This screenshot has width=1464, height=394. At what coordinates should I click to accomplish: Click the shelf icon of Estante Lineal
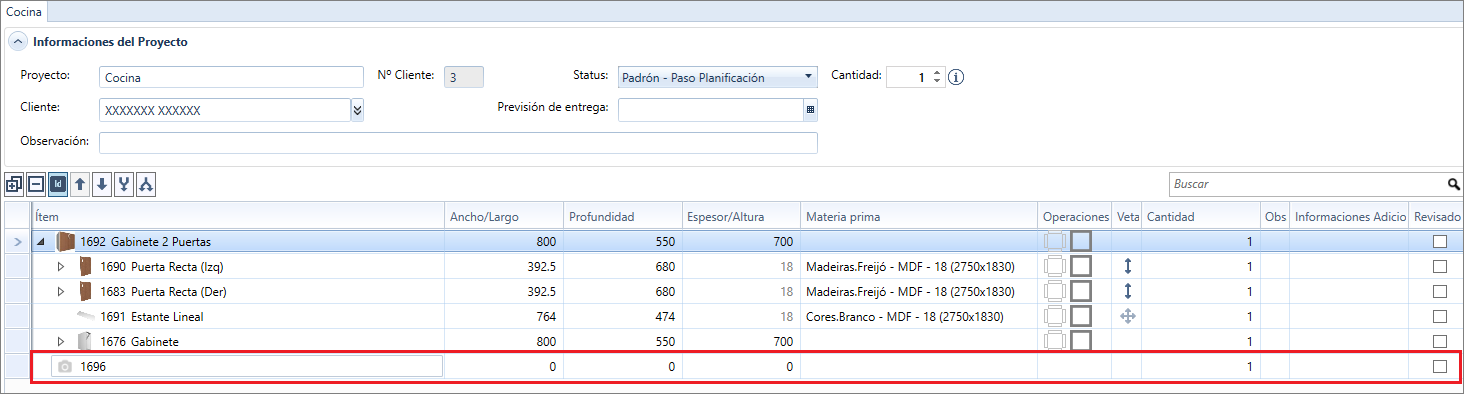(85, 316)
